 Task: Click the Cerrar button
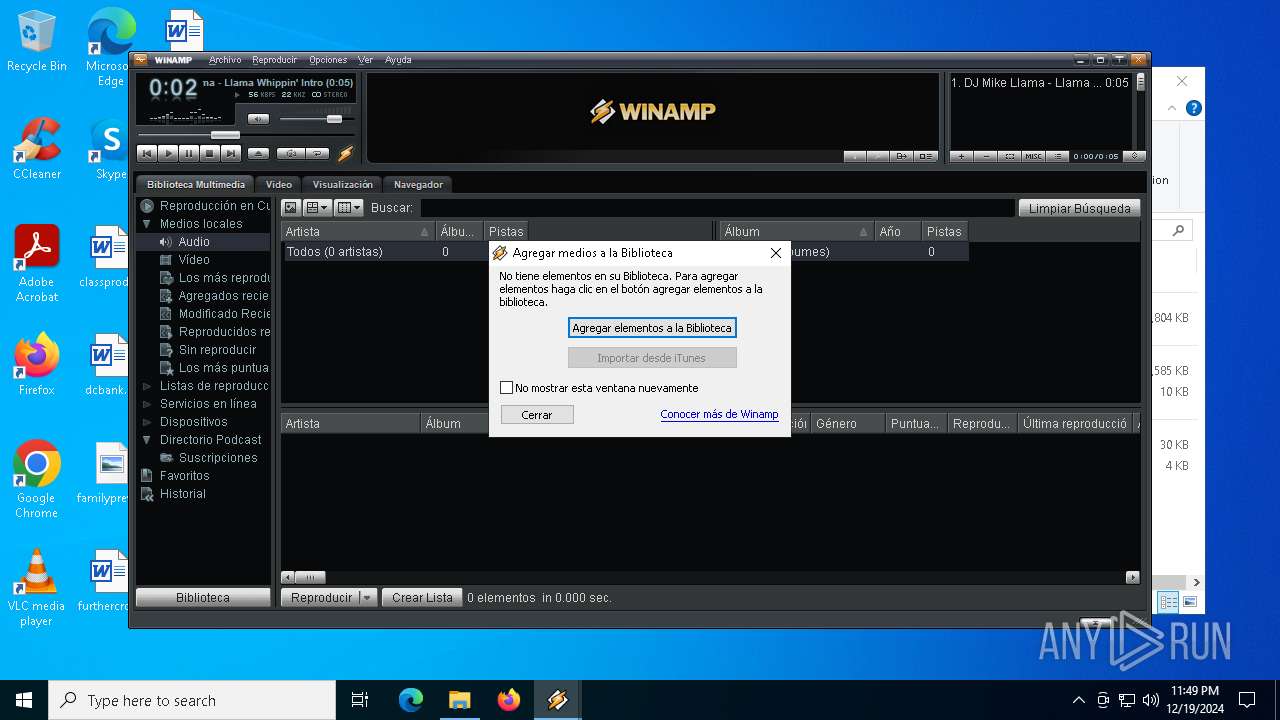537,414
